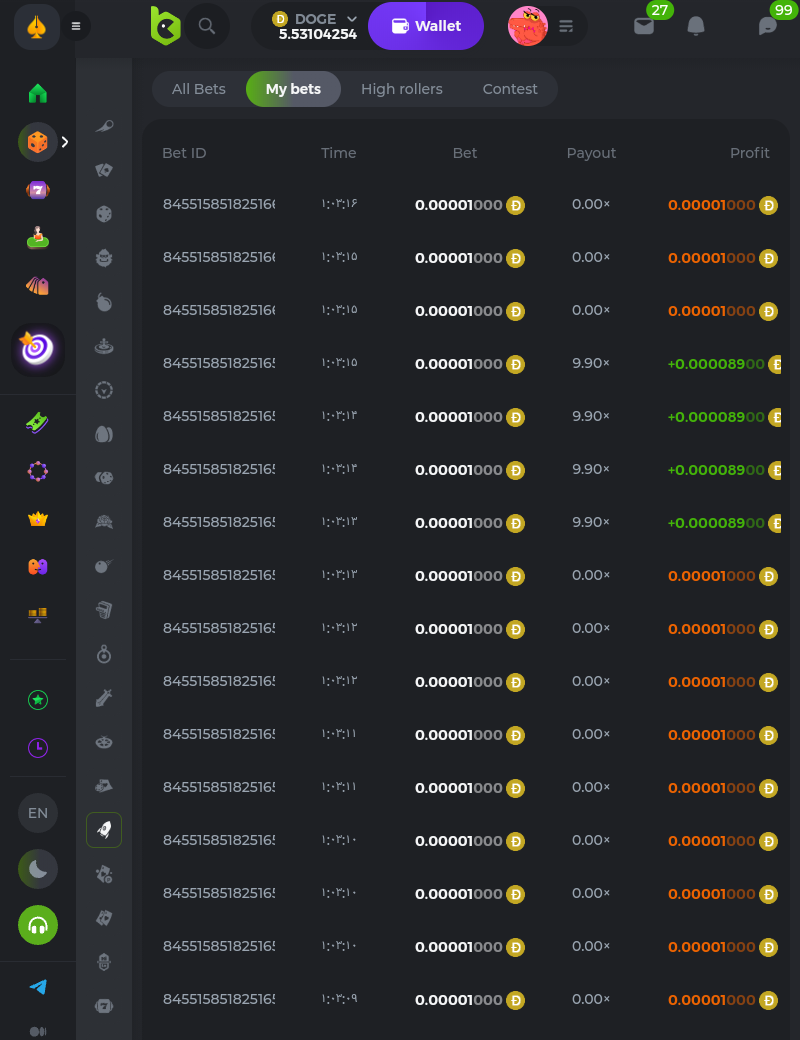Switch to the High rollers tab
Viewport: 800px width, 1040px height.
(x=401, y=89)
